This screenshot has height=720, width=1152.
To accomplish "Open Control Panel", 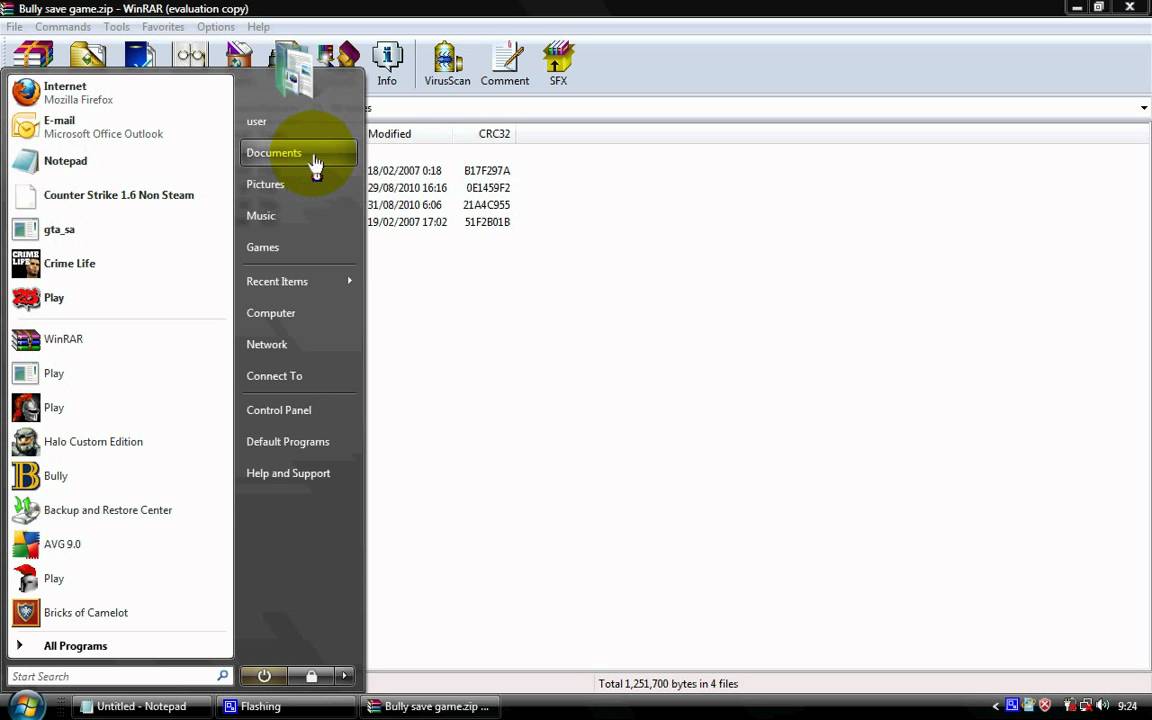I will click(x=298, y=410).
